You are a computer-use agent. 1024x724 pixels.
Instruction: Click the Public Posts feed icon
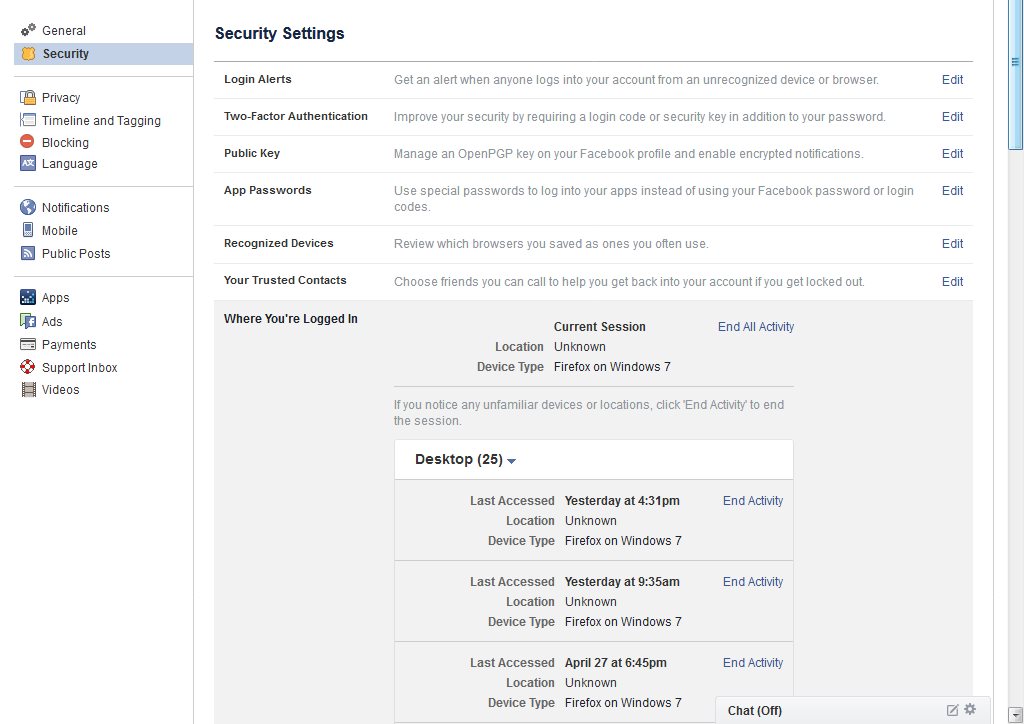coord(28,253)
